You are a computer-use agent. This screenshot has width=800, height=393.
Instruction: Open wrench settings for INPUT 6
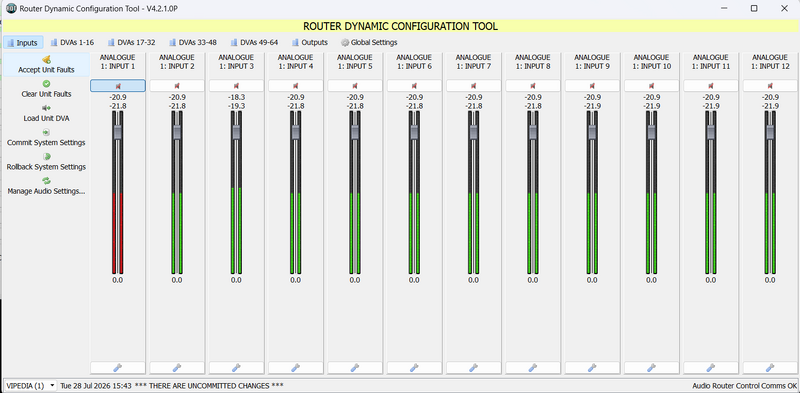(414, 367)
